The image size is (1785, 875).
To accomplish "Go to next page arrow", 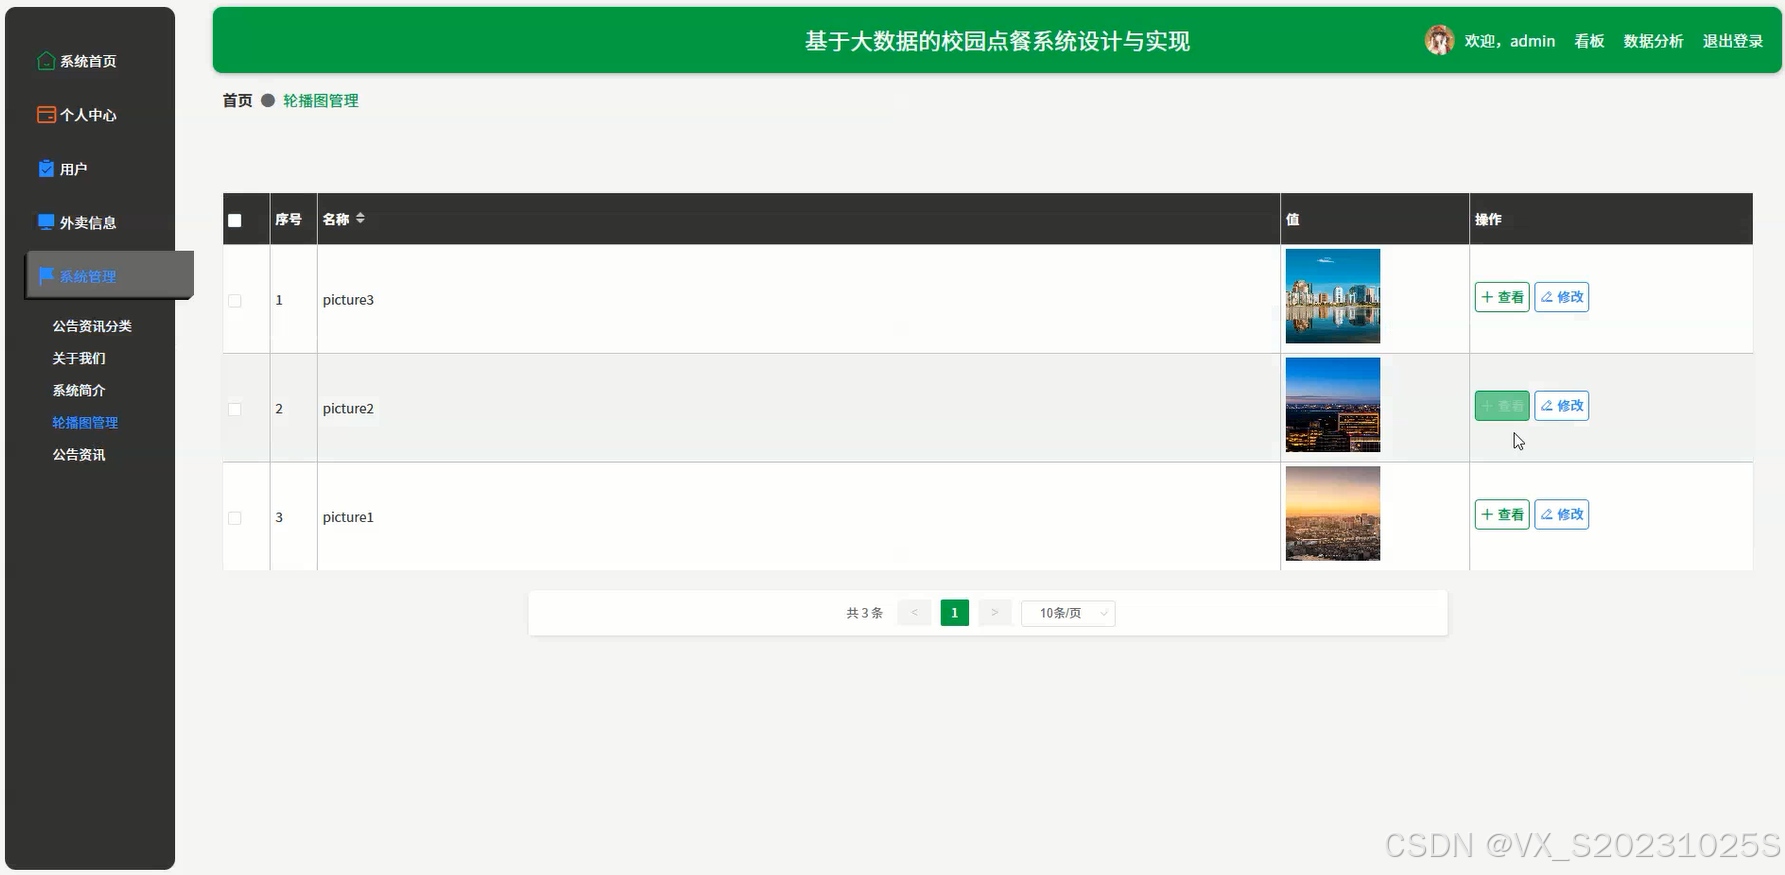I will tap(995, 613).
